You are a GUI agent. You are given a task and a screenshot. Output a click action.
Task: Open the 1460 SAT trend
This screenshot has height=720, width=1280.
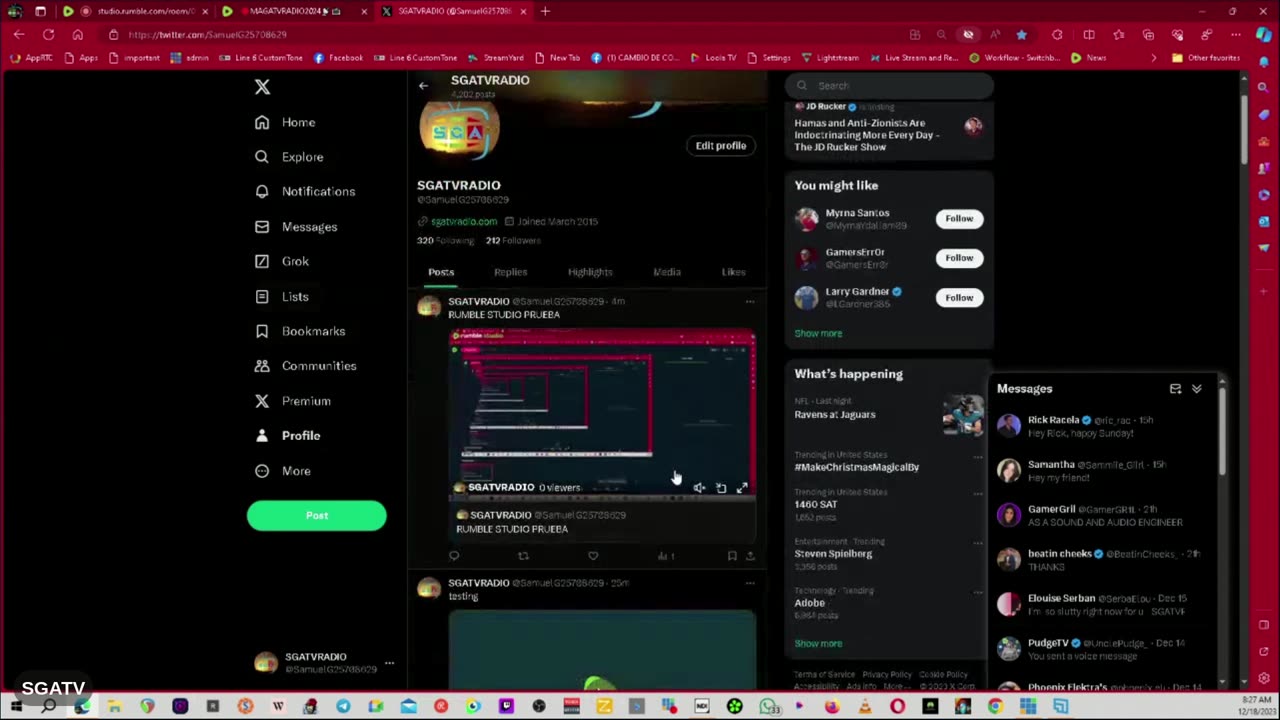pos(816,505)
